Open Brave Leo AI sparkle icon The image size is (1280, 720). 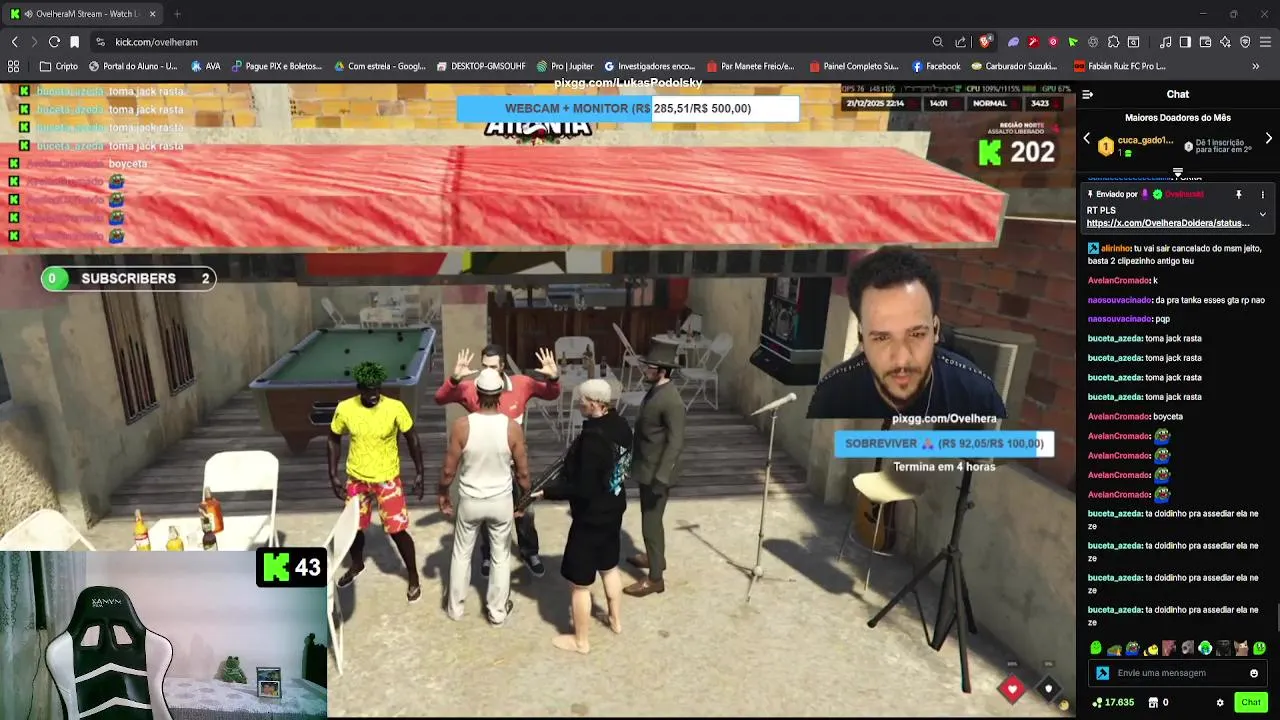1225,42
